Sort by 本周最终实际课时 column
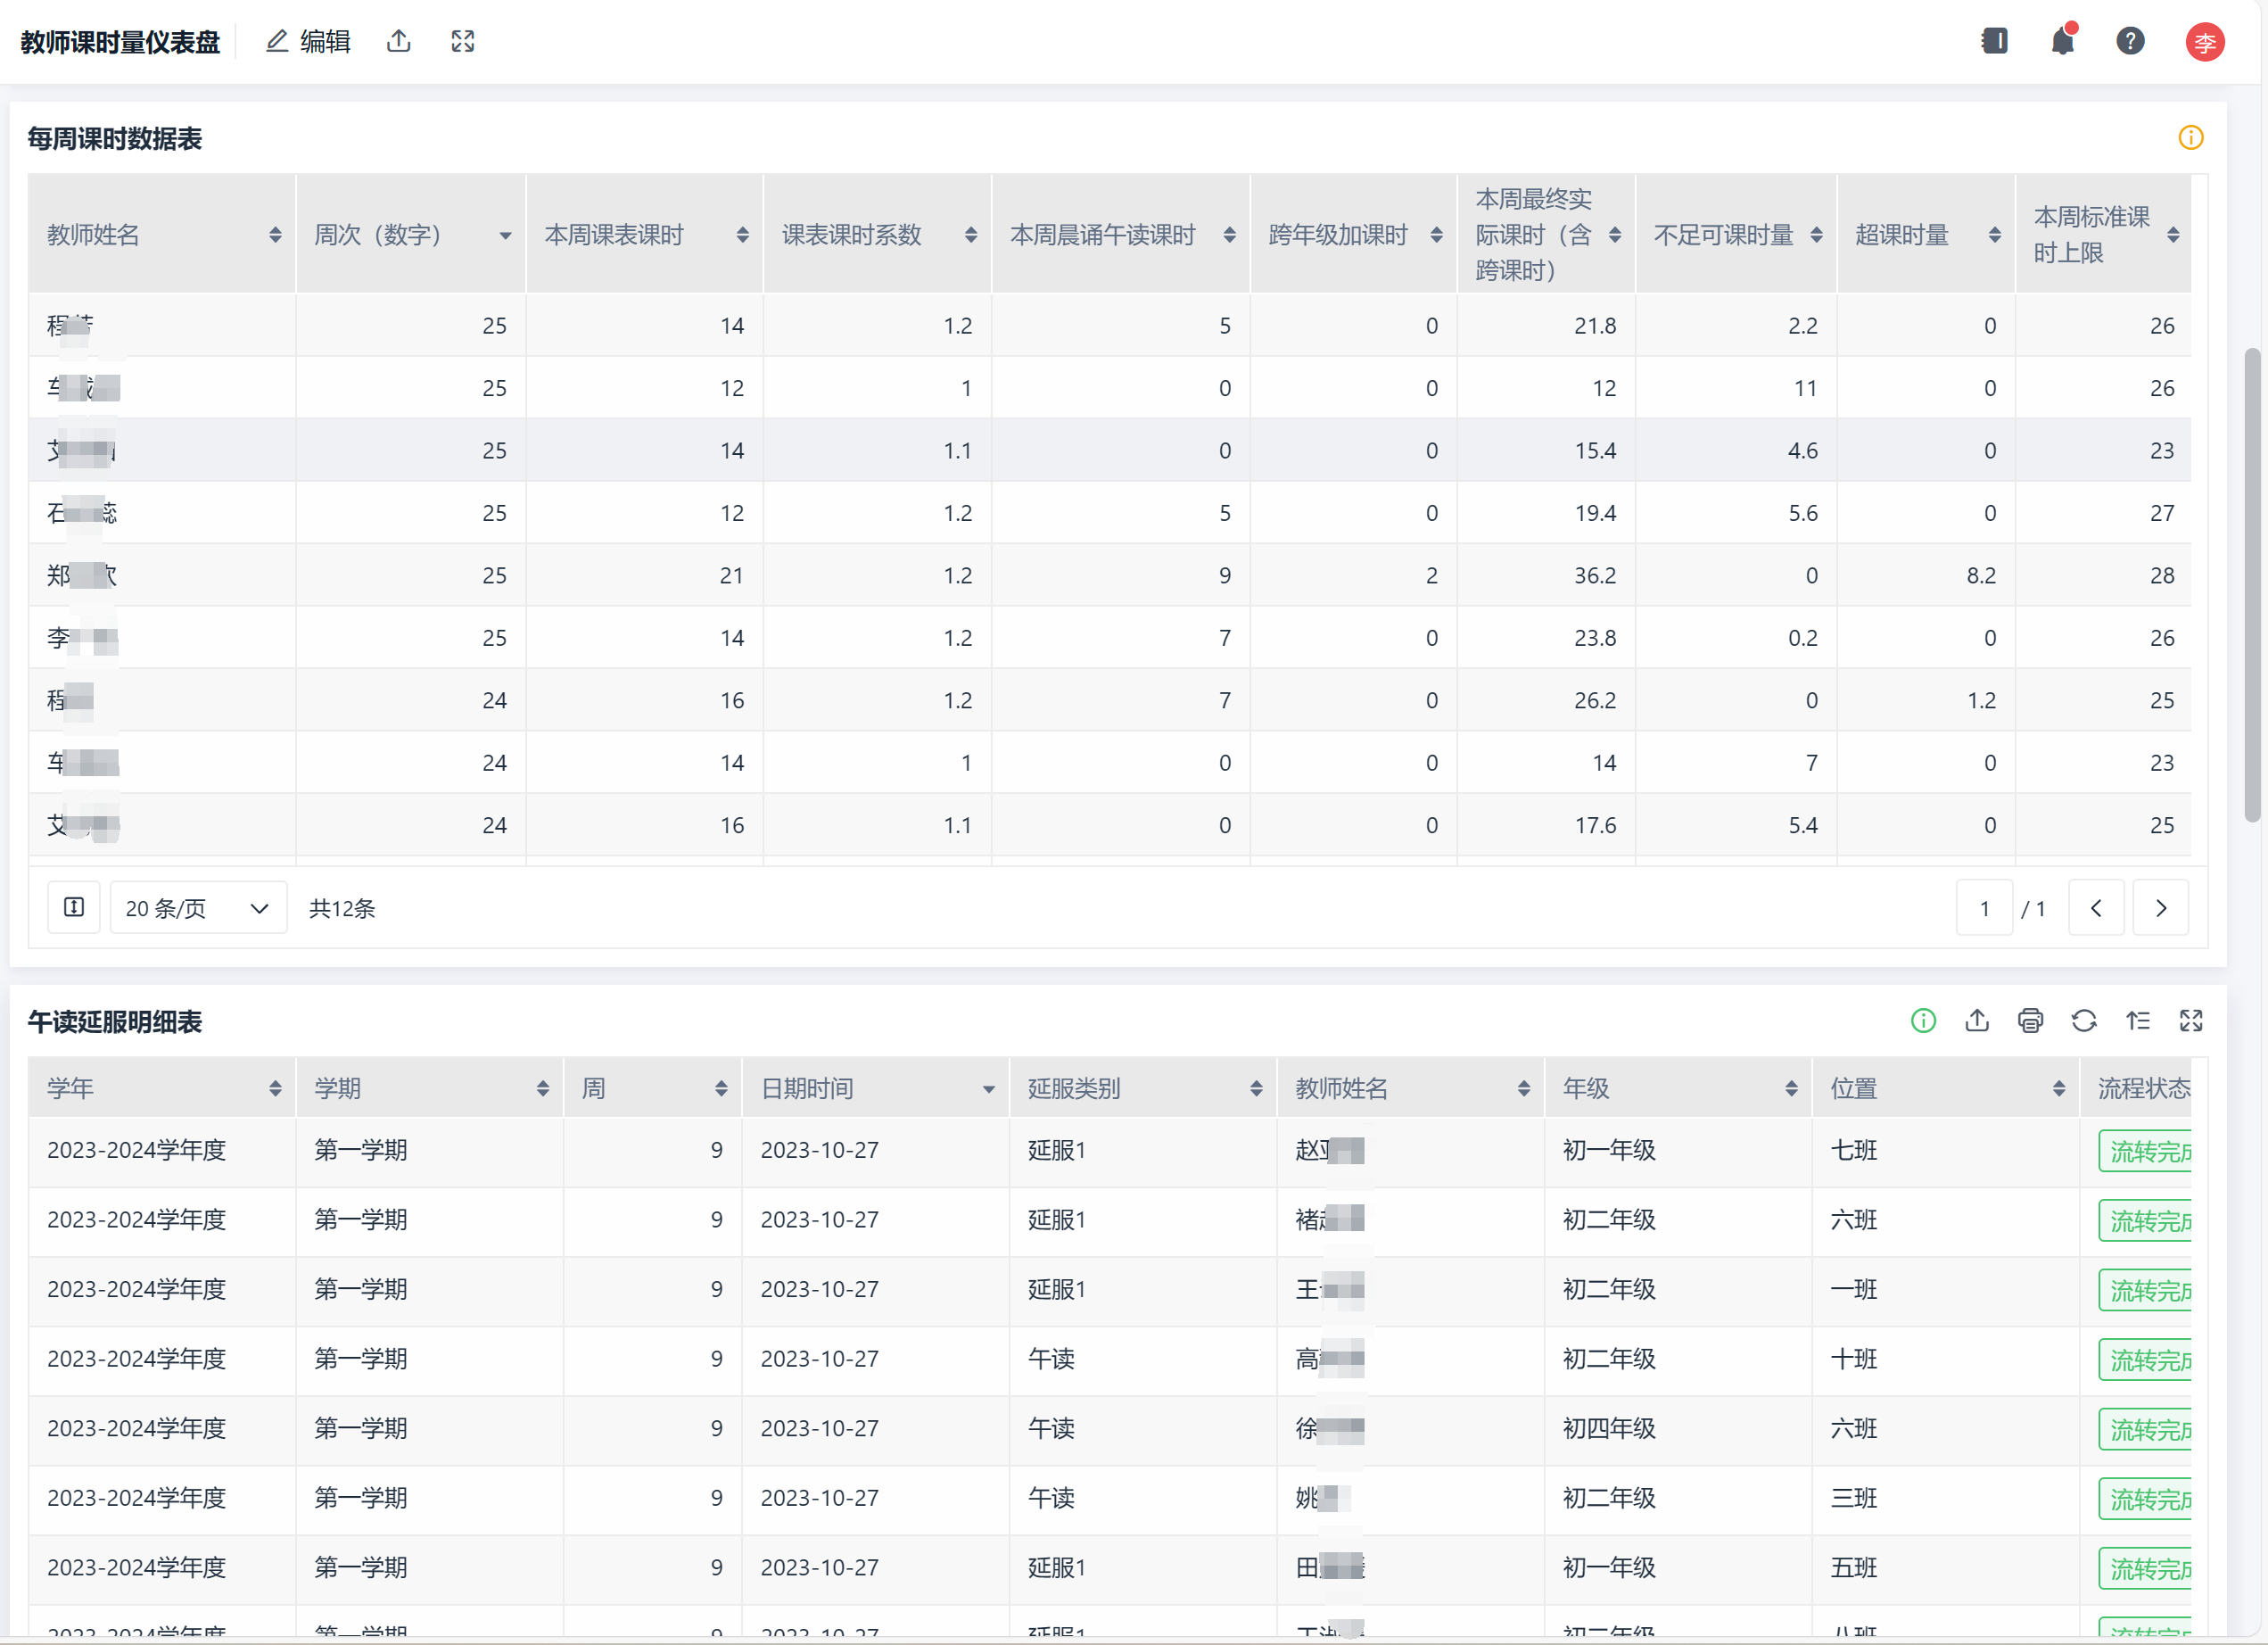This screenshot has width=2268, height=1645. [x=1614, y=235]
